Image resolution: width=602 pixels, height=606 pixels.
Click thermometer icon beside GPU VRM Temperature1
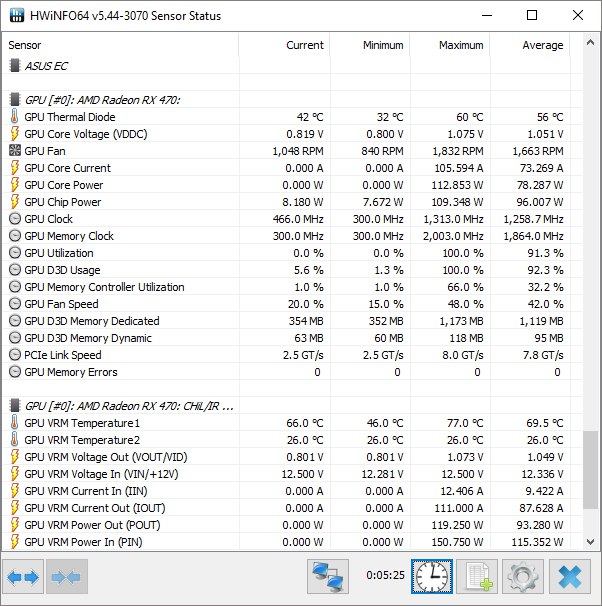[14, 423]
